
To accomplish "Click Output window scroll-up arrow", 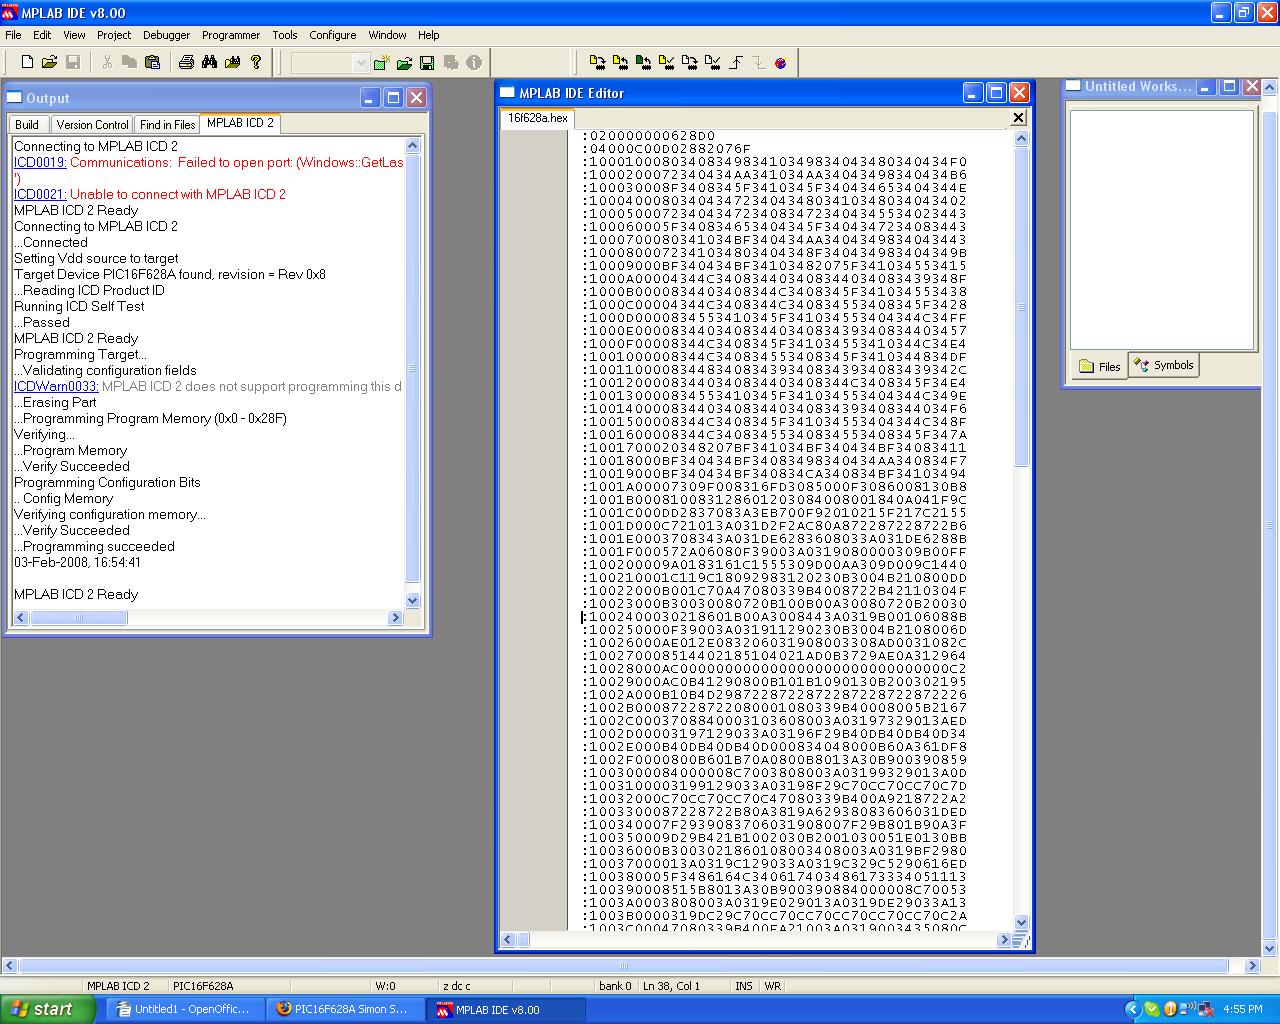I will 413,146.
